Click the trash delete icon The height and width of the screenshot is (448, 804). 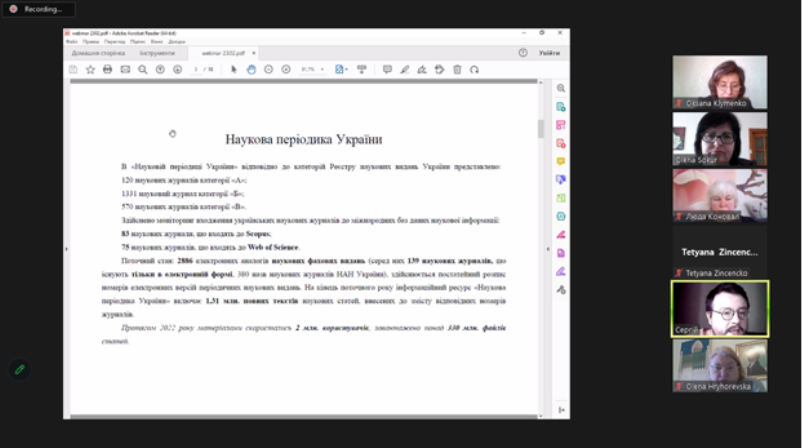coord(457,69)
